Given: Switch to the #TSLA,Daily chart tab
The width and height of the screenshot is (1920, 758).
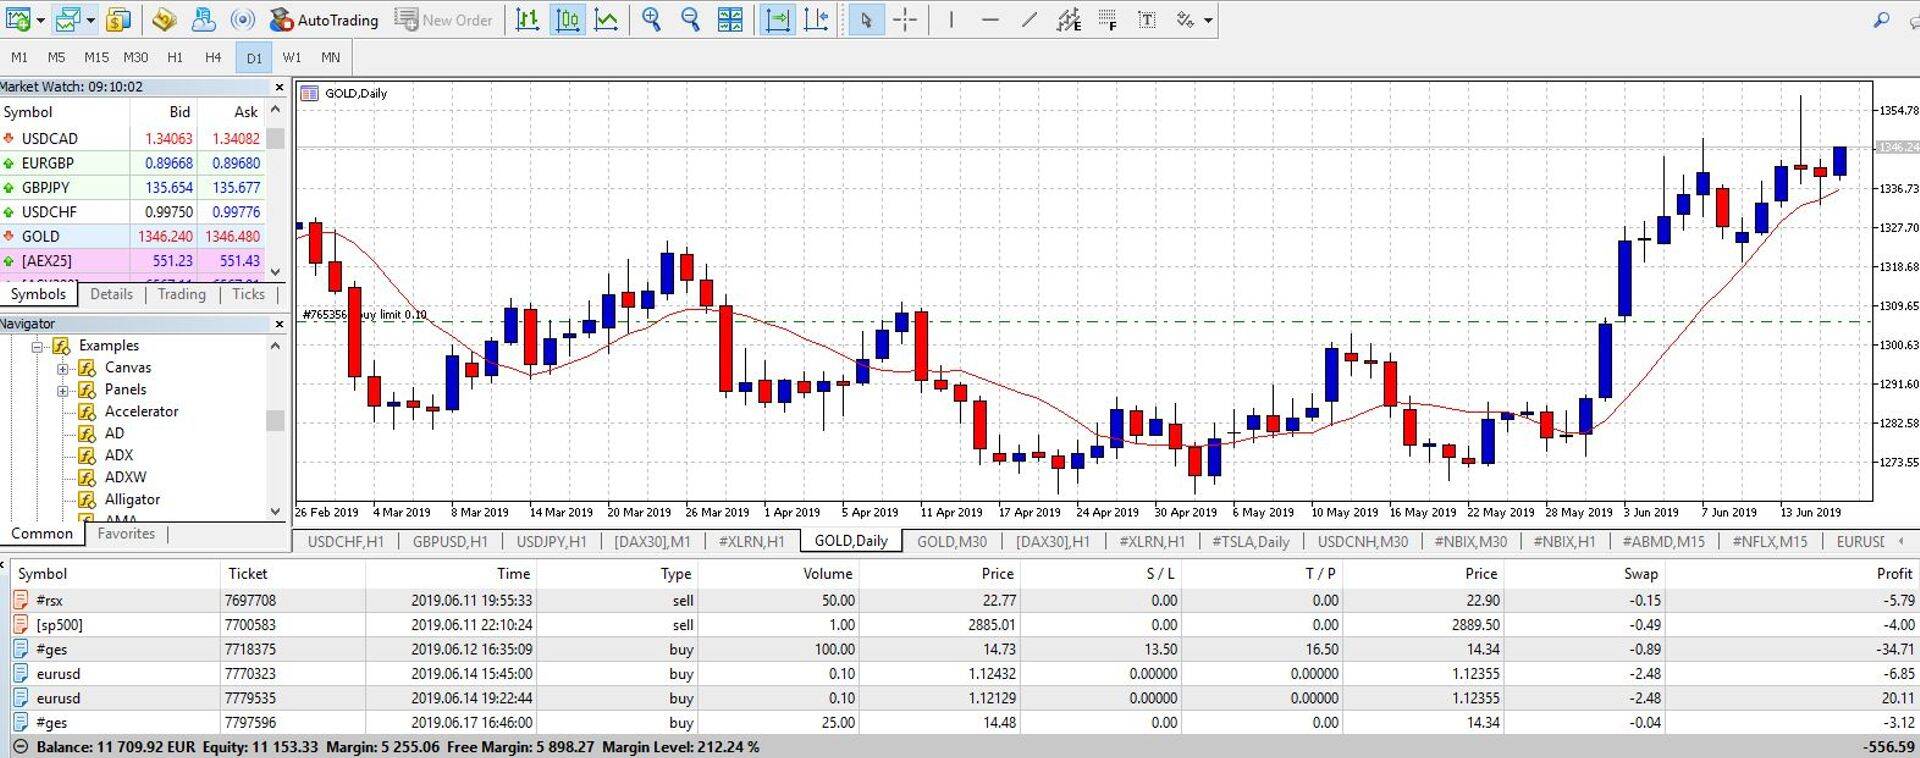Looking at the screenshot, I should [x=1250, y=541].
